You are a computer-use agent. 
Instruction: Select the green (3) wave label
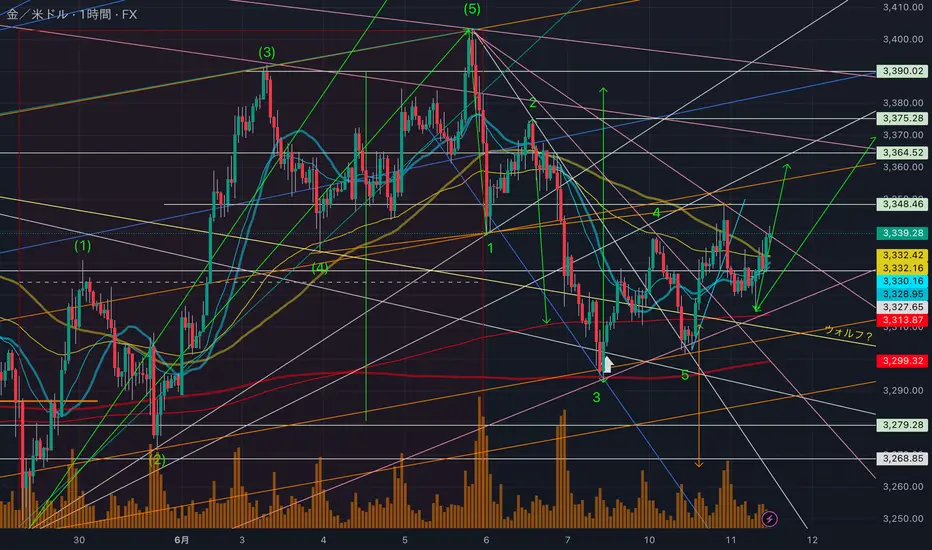(267, 52)
